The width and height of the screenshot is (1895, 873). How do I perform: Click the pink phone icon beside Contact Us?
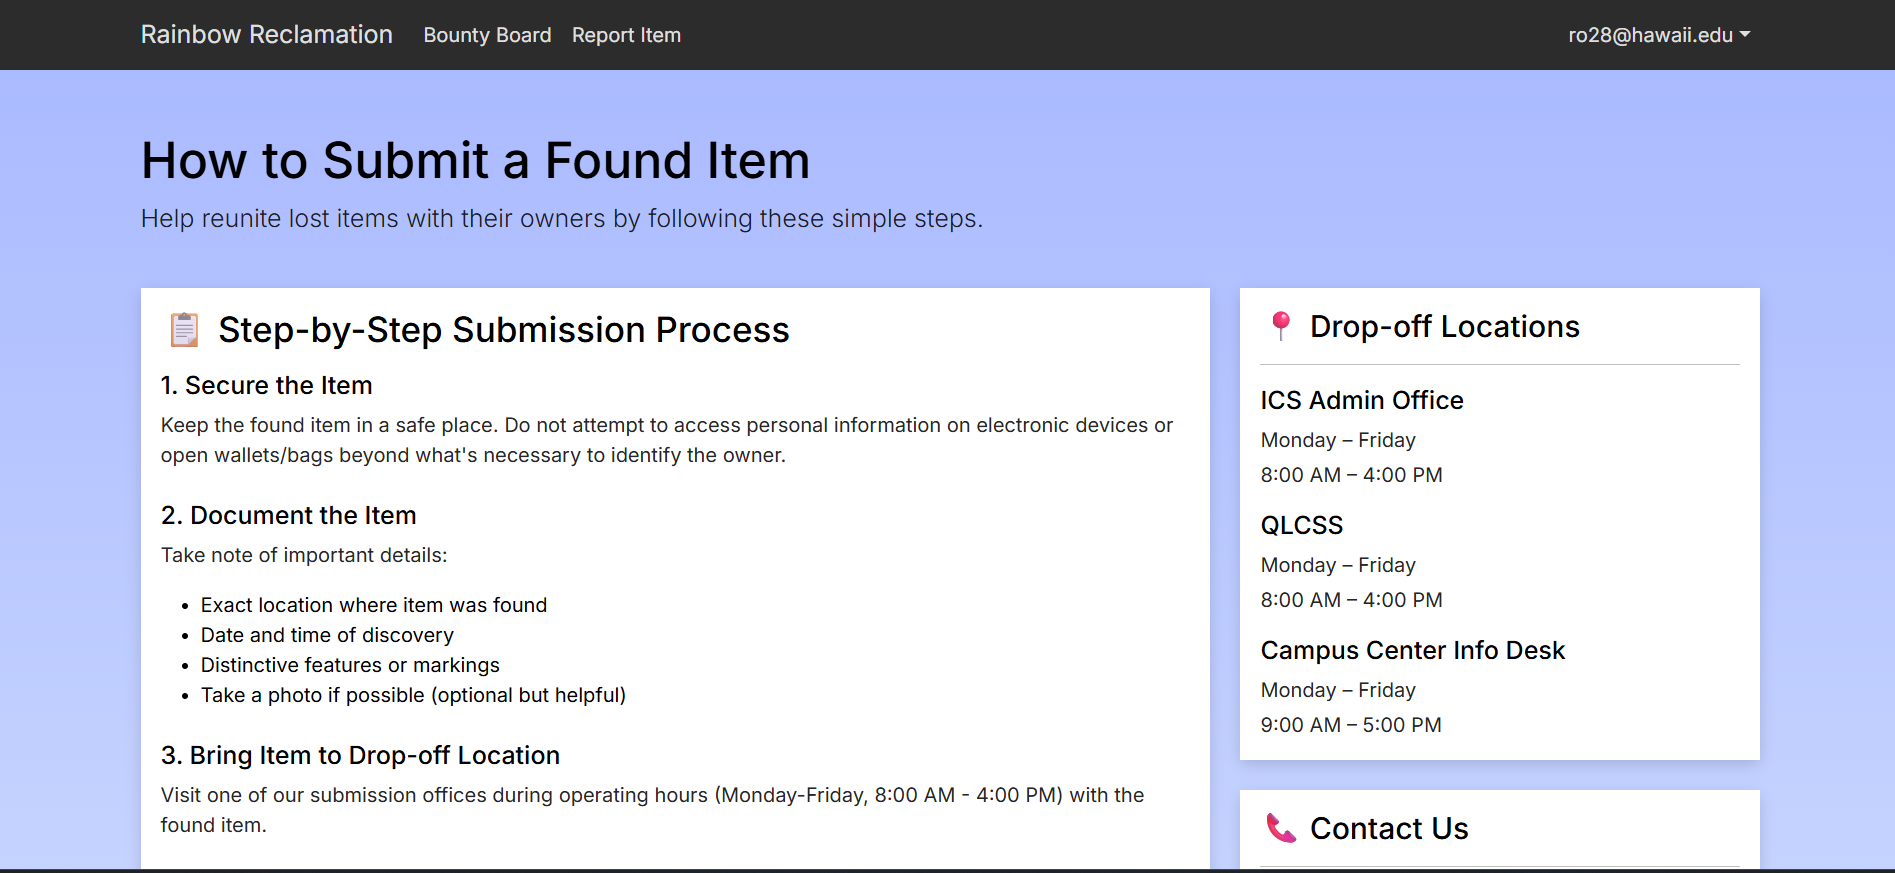click(1281, 828)
